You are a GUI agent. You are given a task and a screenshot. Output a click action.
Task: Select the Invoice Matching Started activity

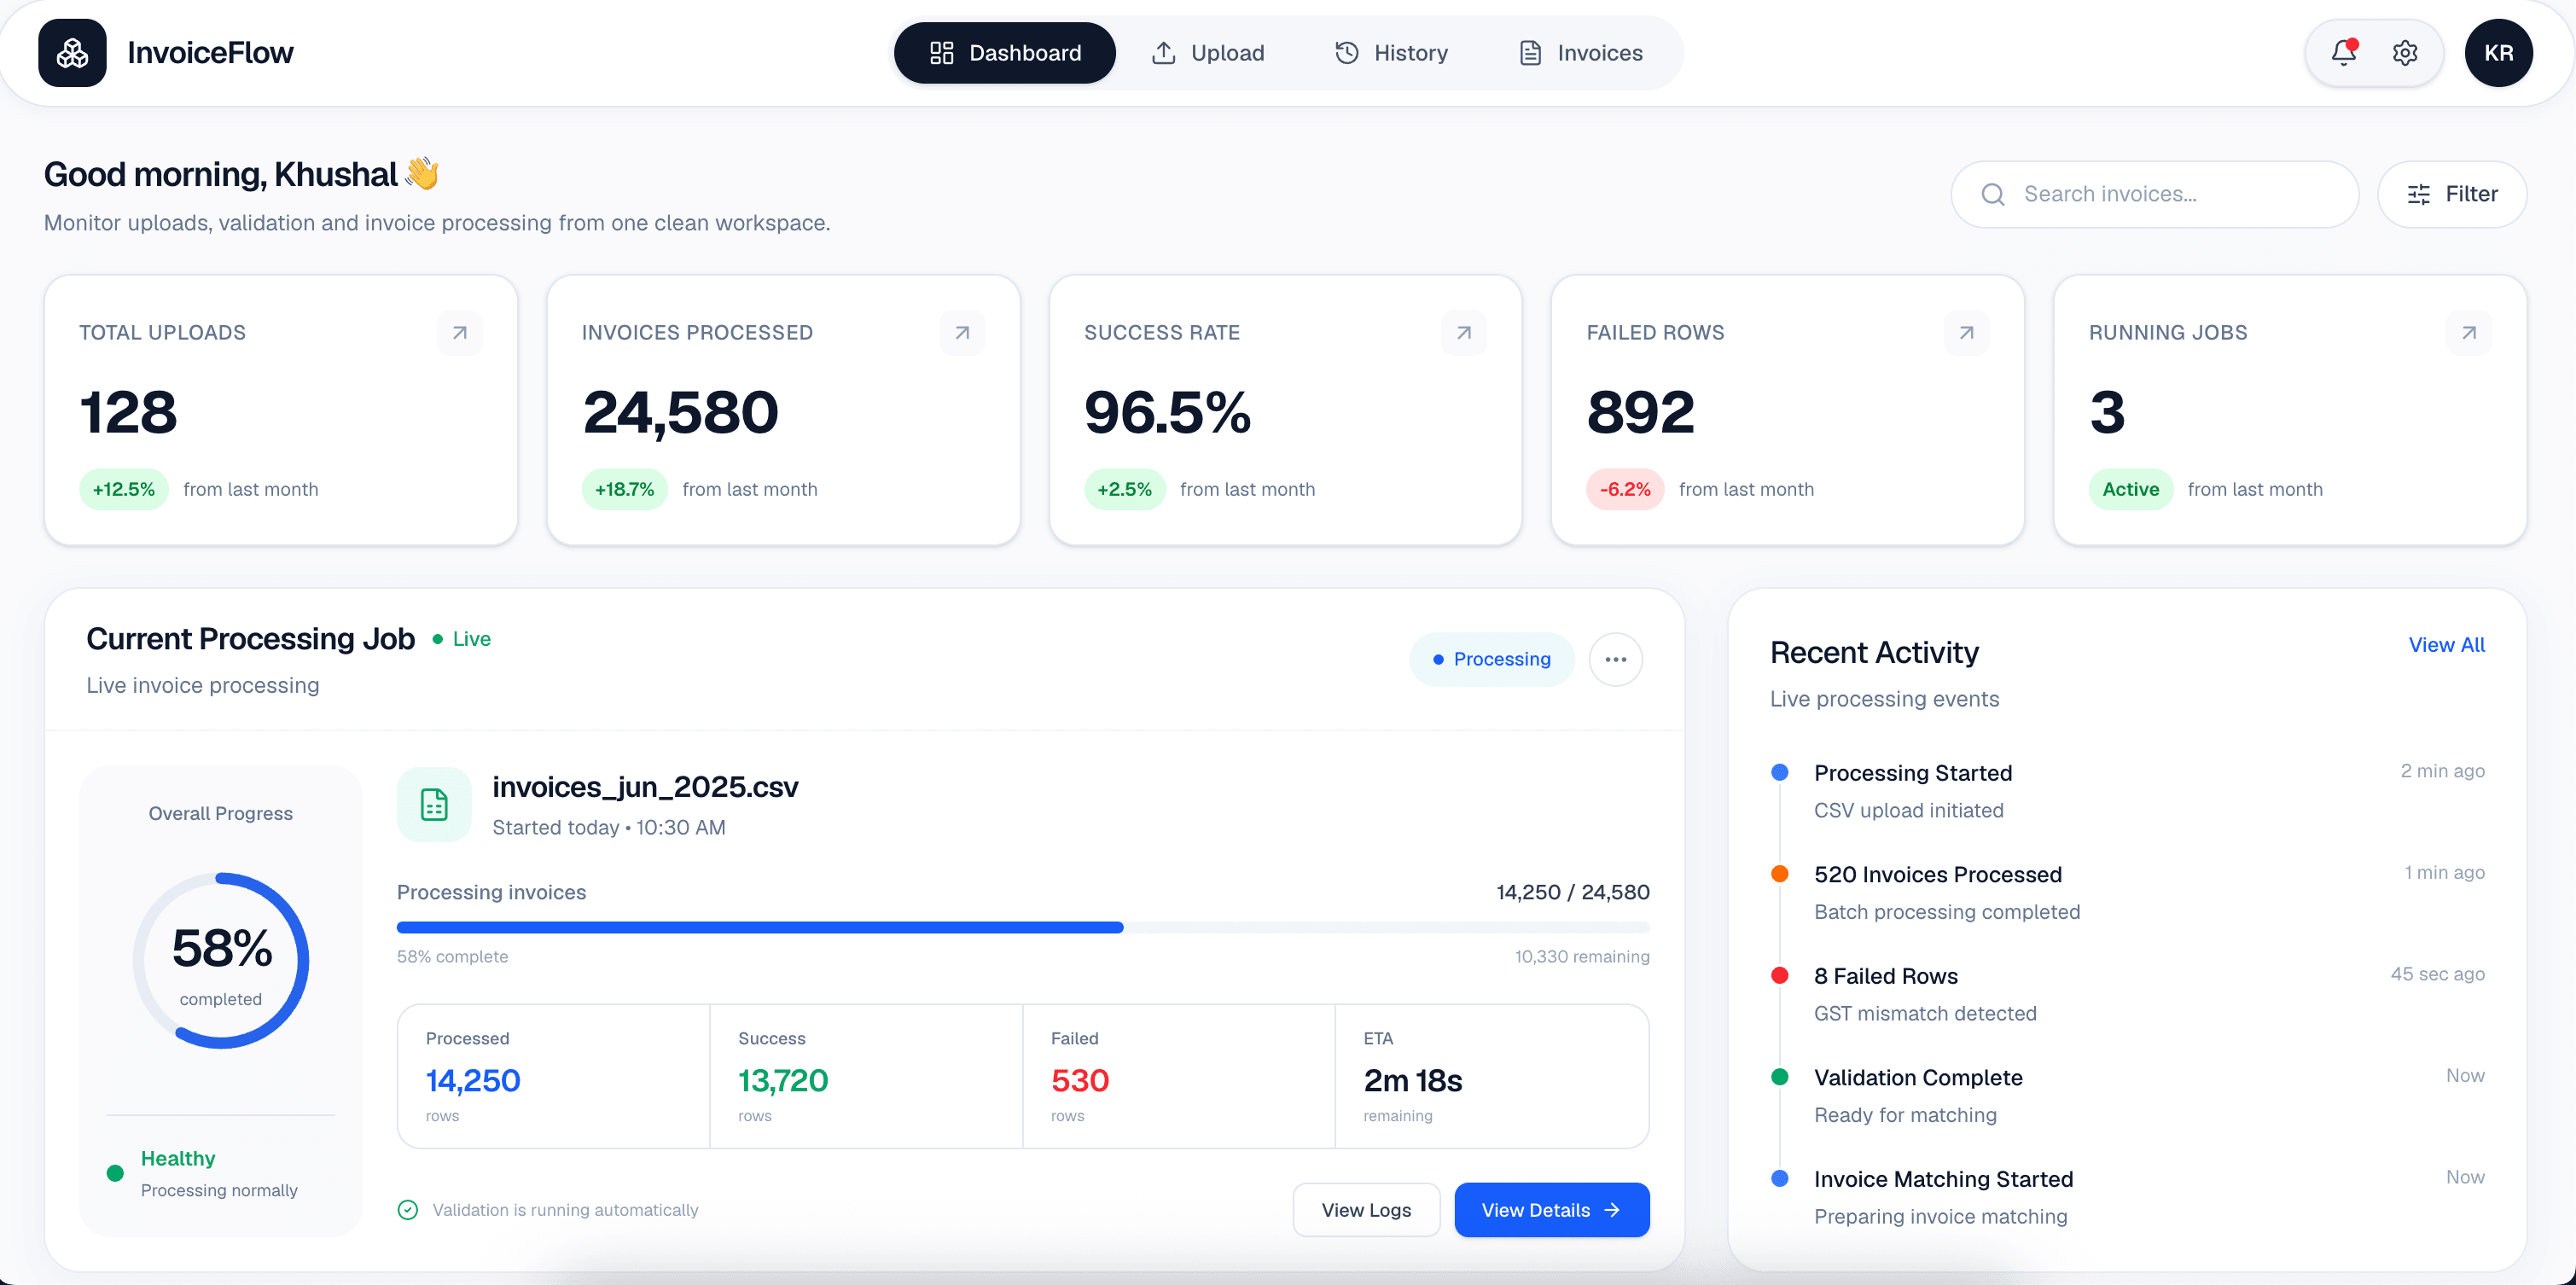click(2127, 1197)
